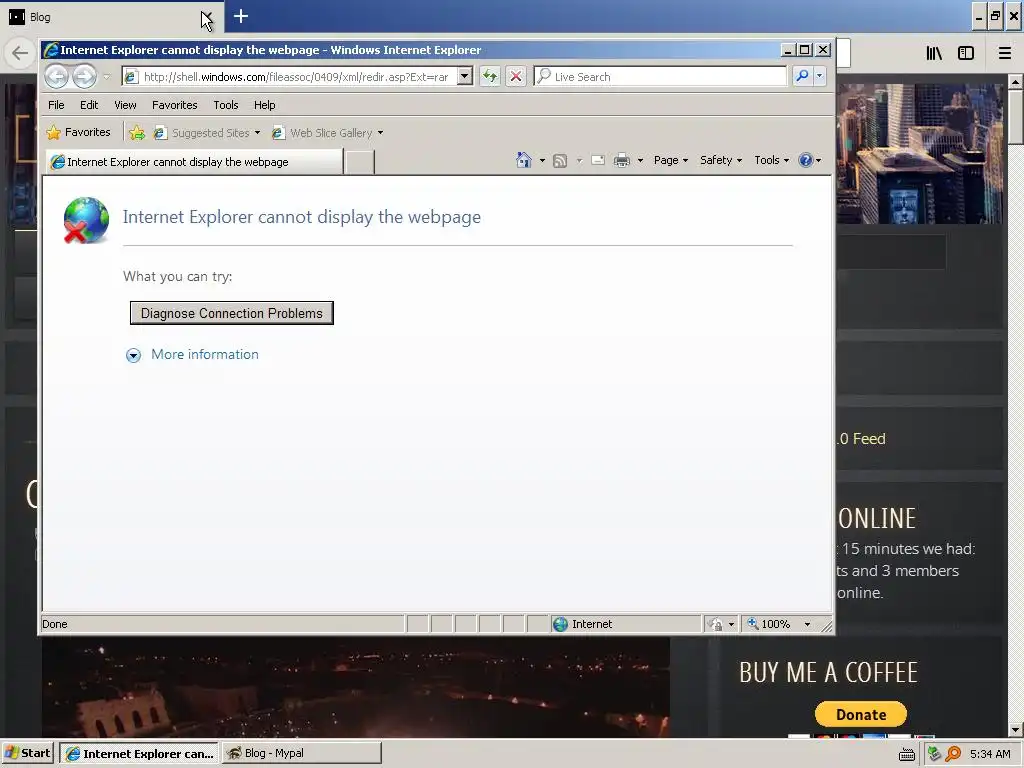Screen dimensions: 1024x768
Task: Open the Tools menu in menu bar
Action: pyautogui.click(x=225, y=105)
